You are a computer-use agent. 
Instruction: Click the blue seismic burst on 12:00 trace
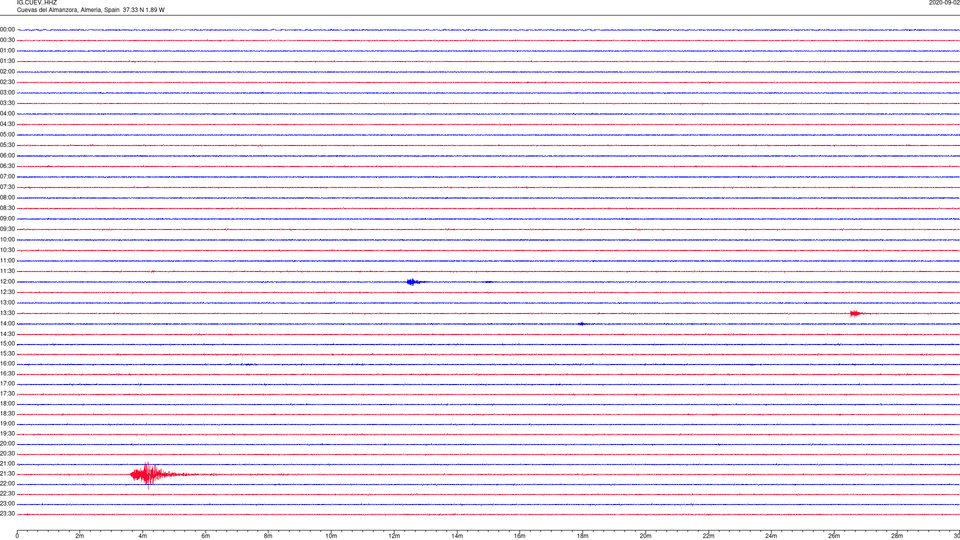[413, 282]
